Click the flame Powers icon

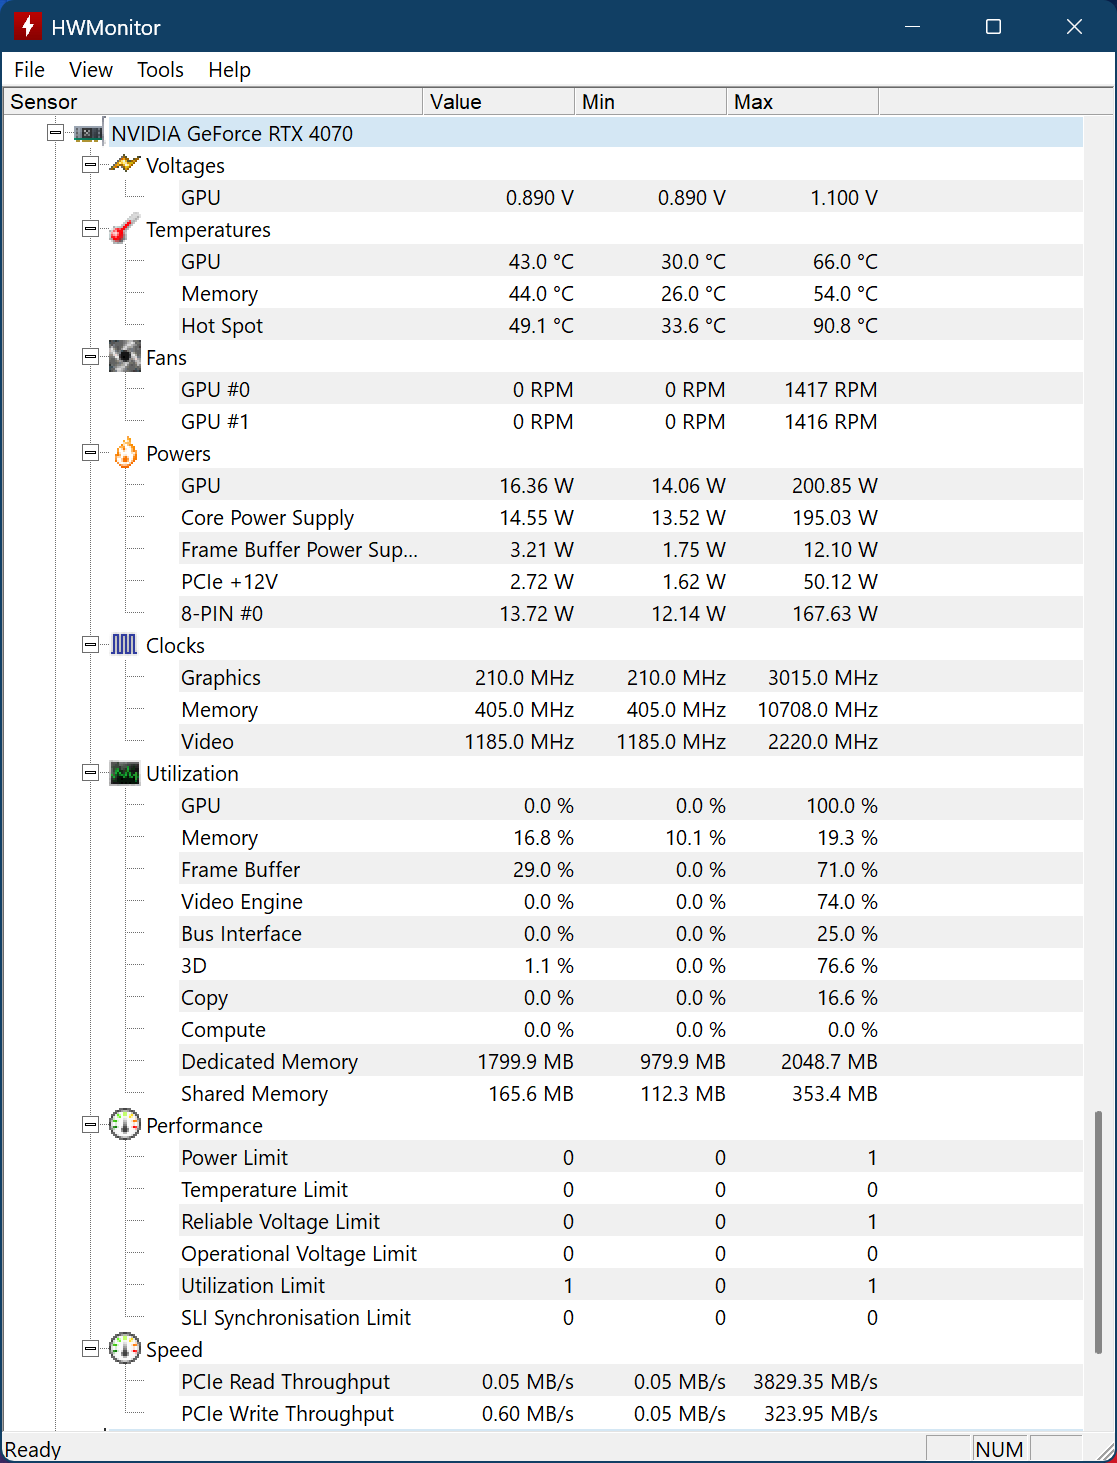click(125, 453)
